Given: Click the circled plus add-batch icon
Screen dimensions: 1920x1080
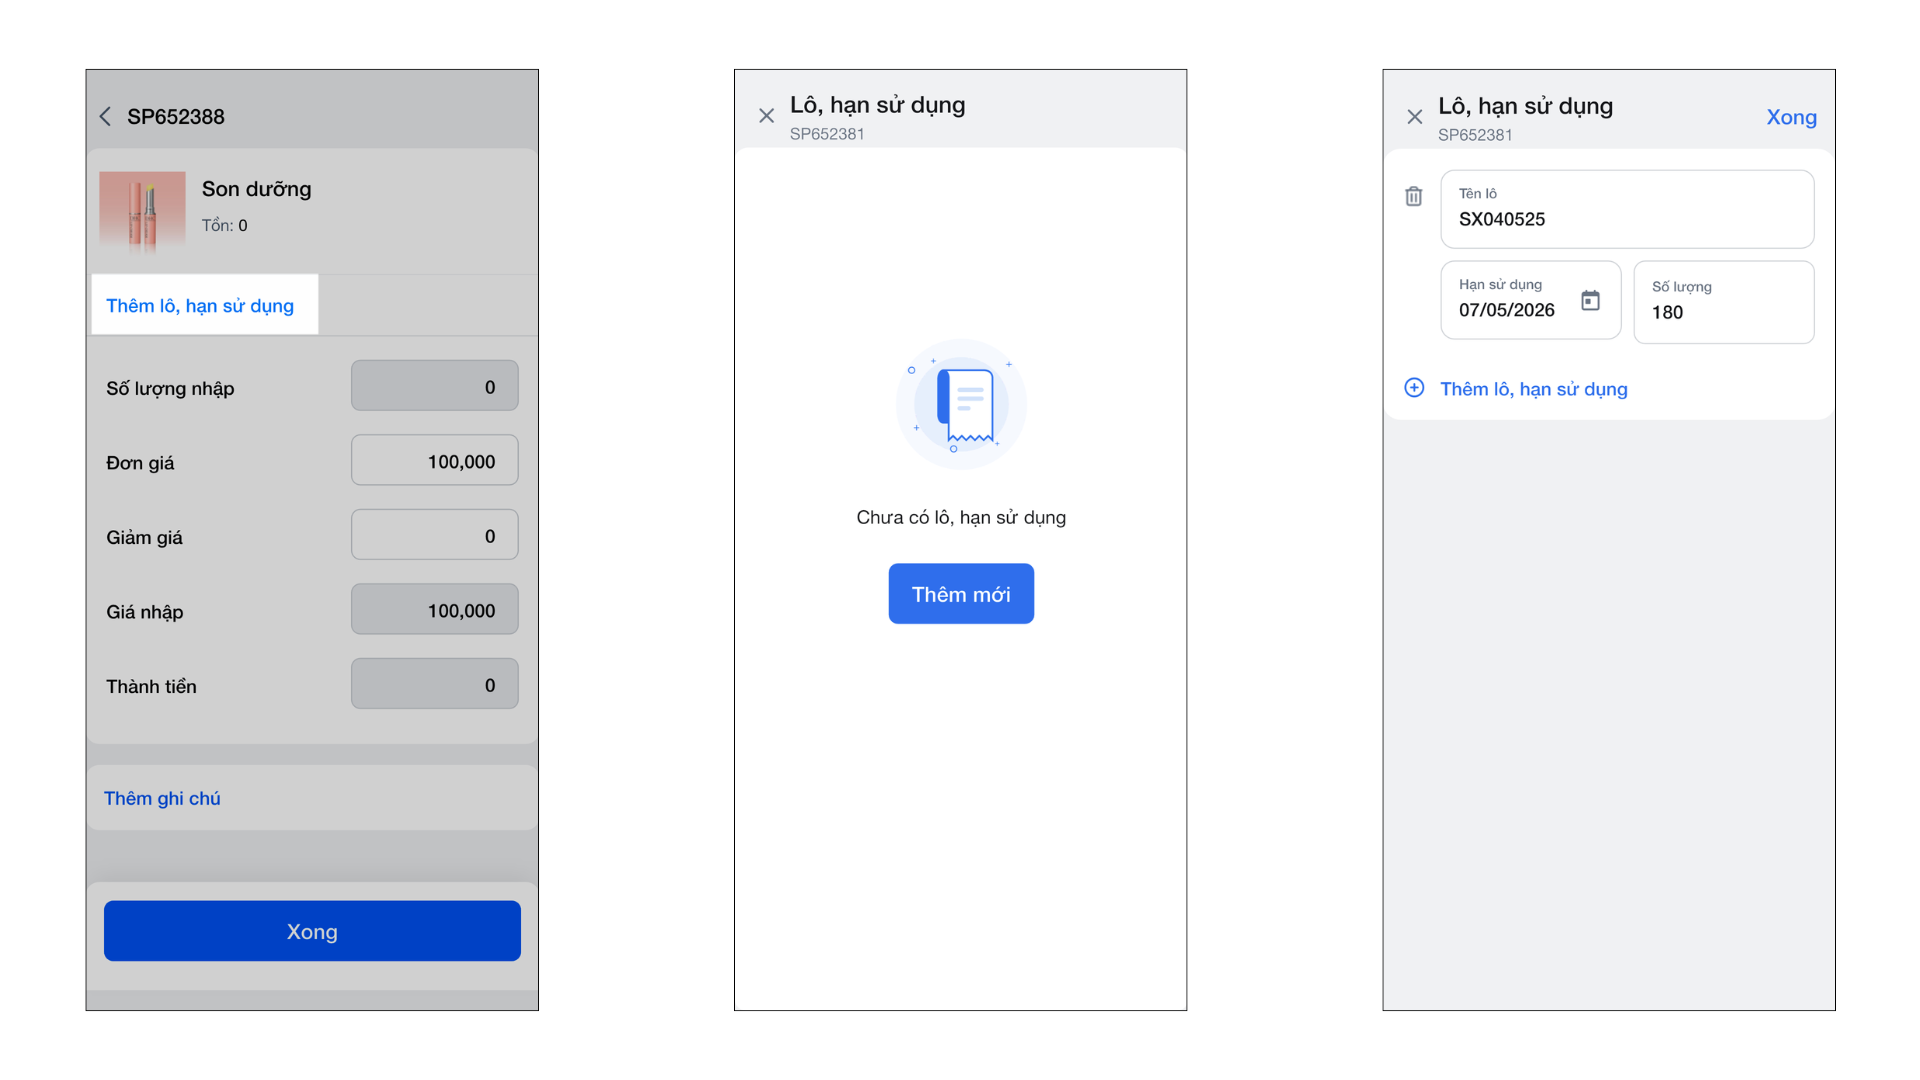Looking at the screenshot, I should pos(1414,388).
